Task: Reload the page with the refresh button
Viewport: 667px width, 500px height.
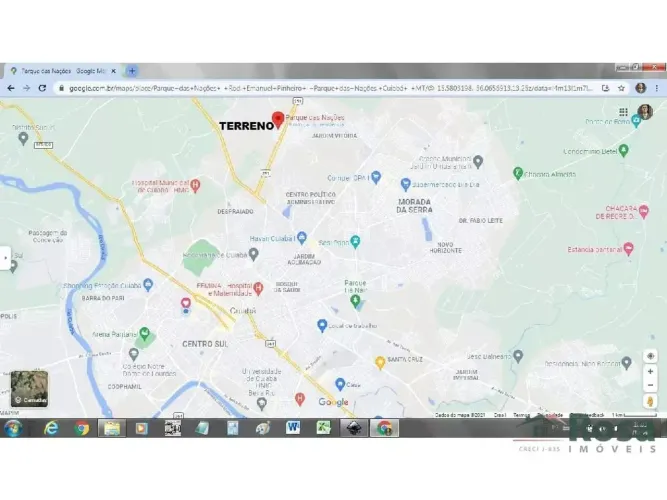Action: click(42, 88)
